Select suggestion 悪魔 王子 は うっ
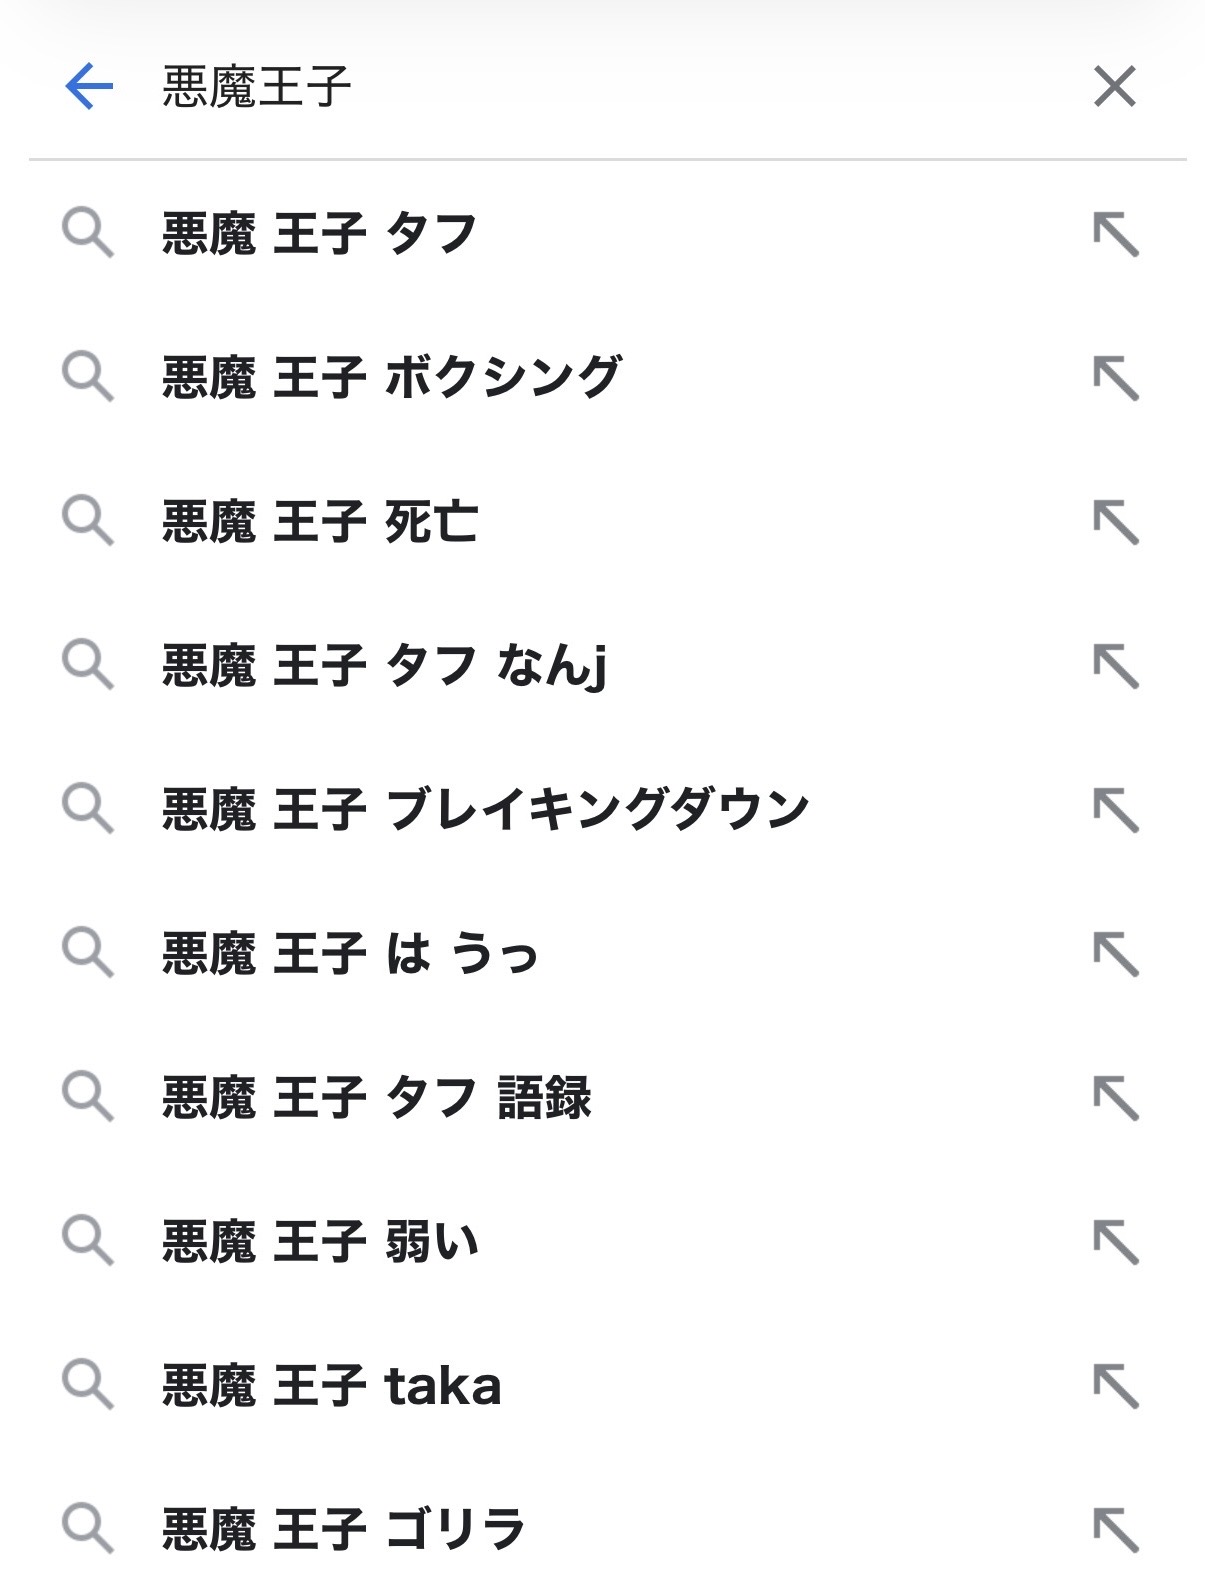The height and width of the screenshot is (1592, 1205). tap(350, 953)
